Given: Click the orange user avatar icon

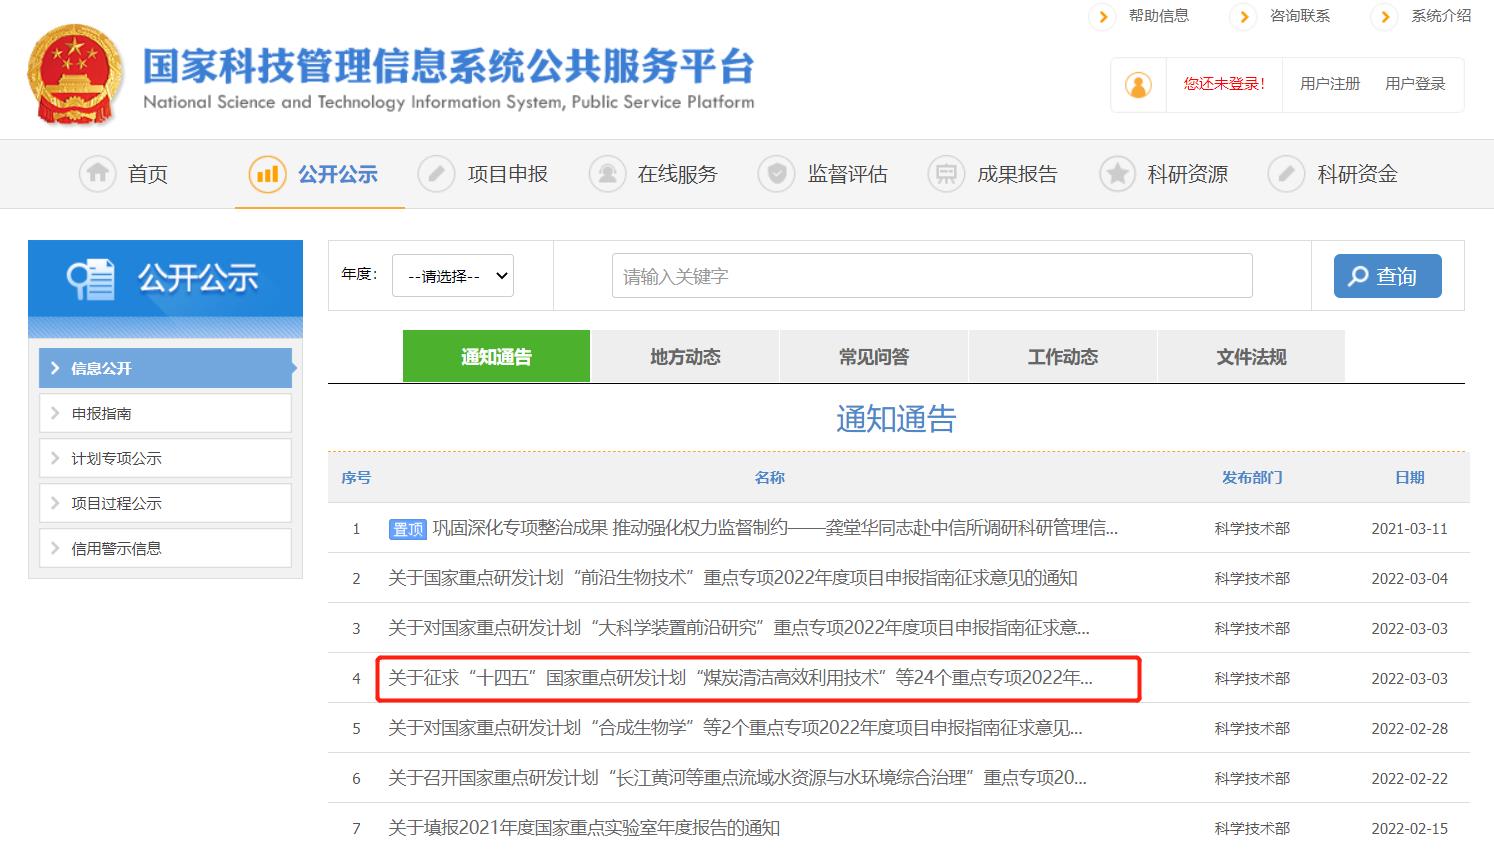Looking at the screenshot, I should (1138, 84).
